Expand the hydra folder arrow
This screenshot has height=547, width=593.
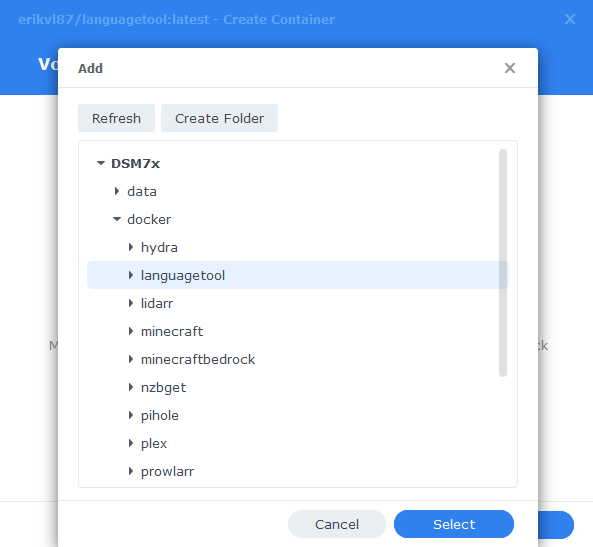pyautogui.click(x=131, y=247)
